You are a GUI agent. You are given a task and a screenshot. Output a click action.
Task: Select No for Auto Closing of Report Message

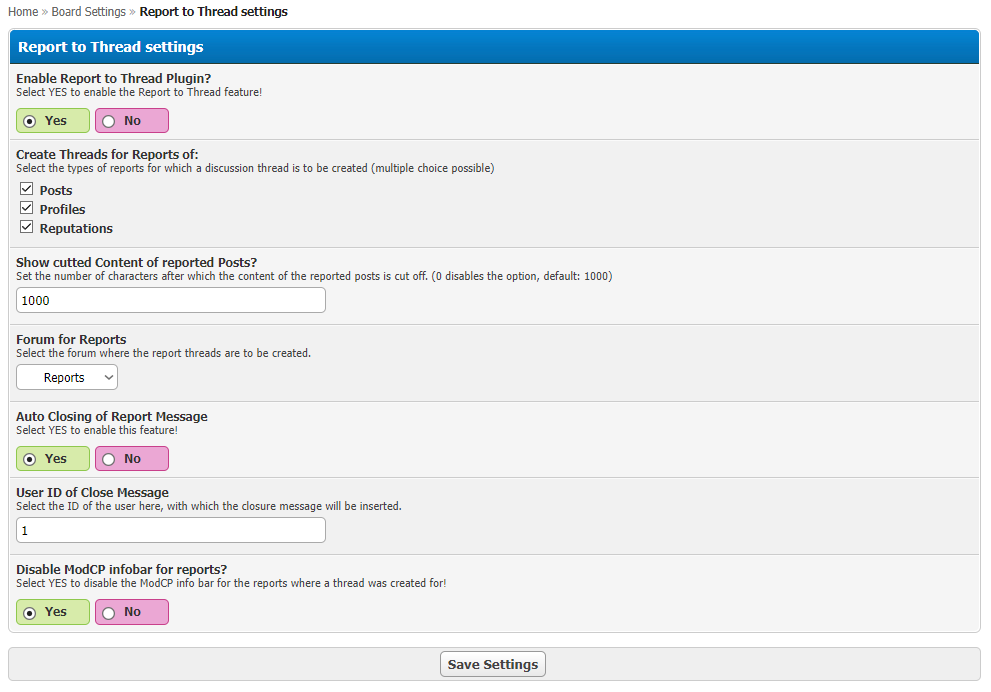(x=109, y=459)
